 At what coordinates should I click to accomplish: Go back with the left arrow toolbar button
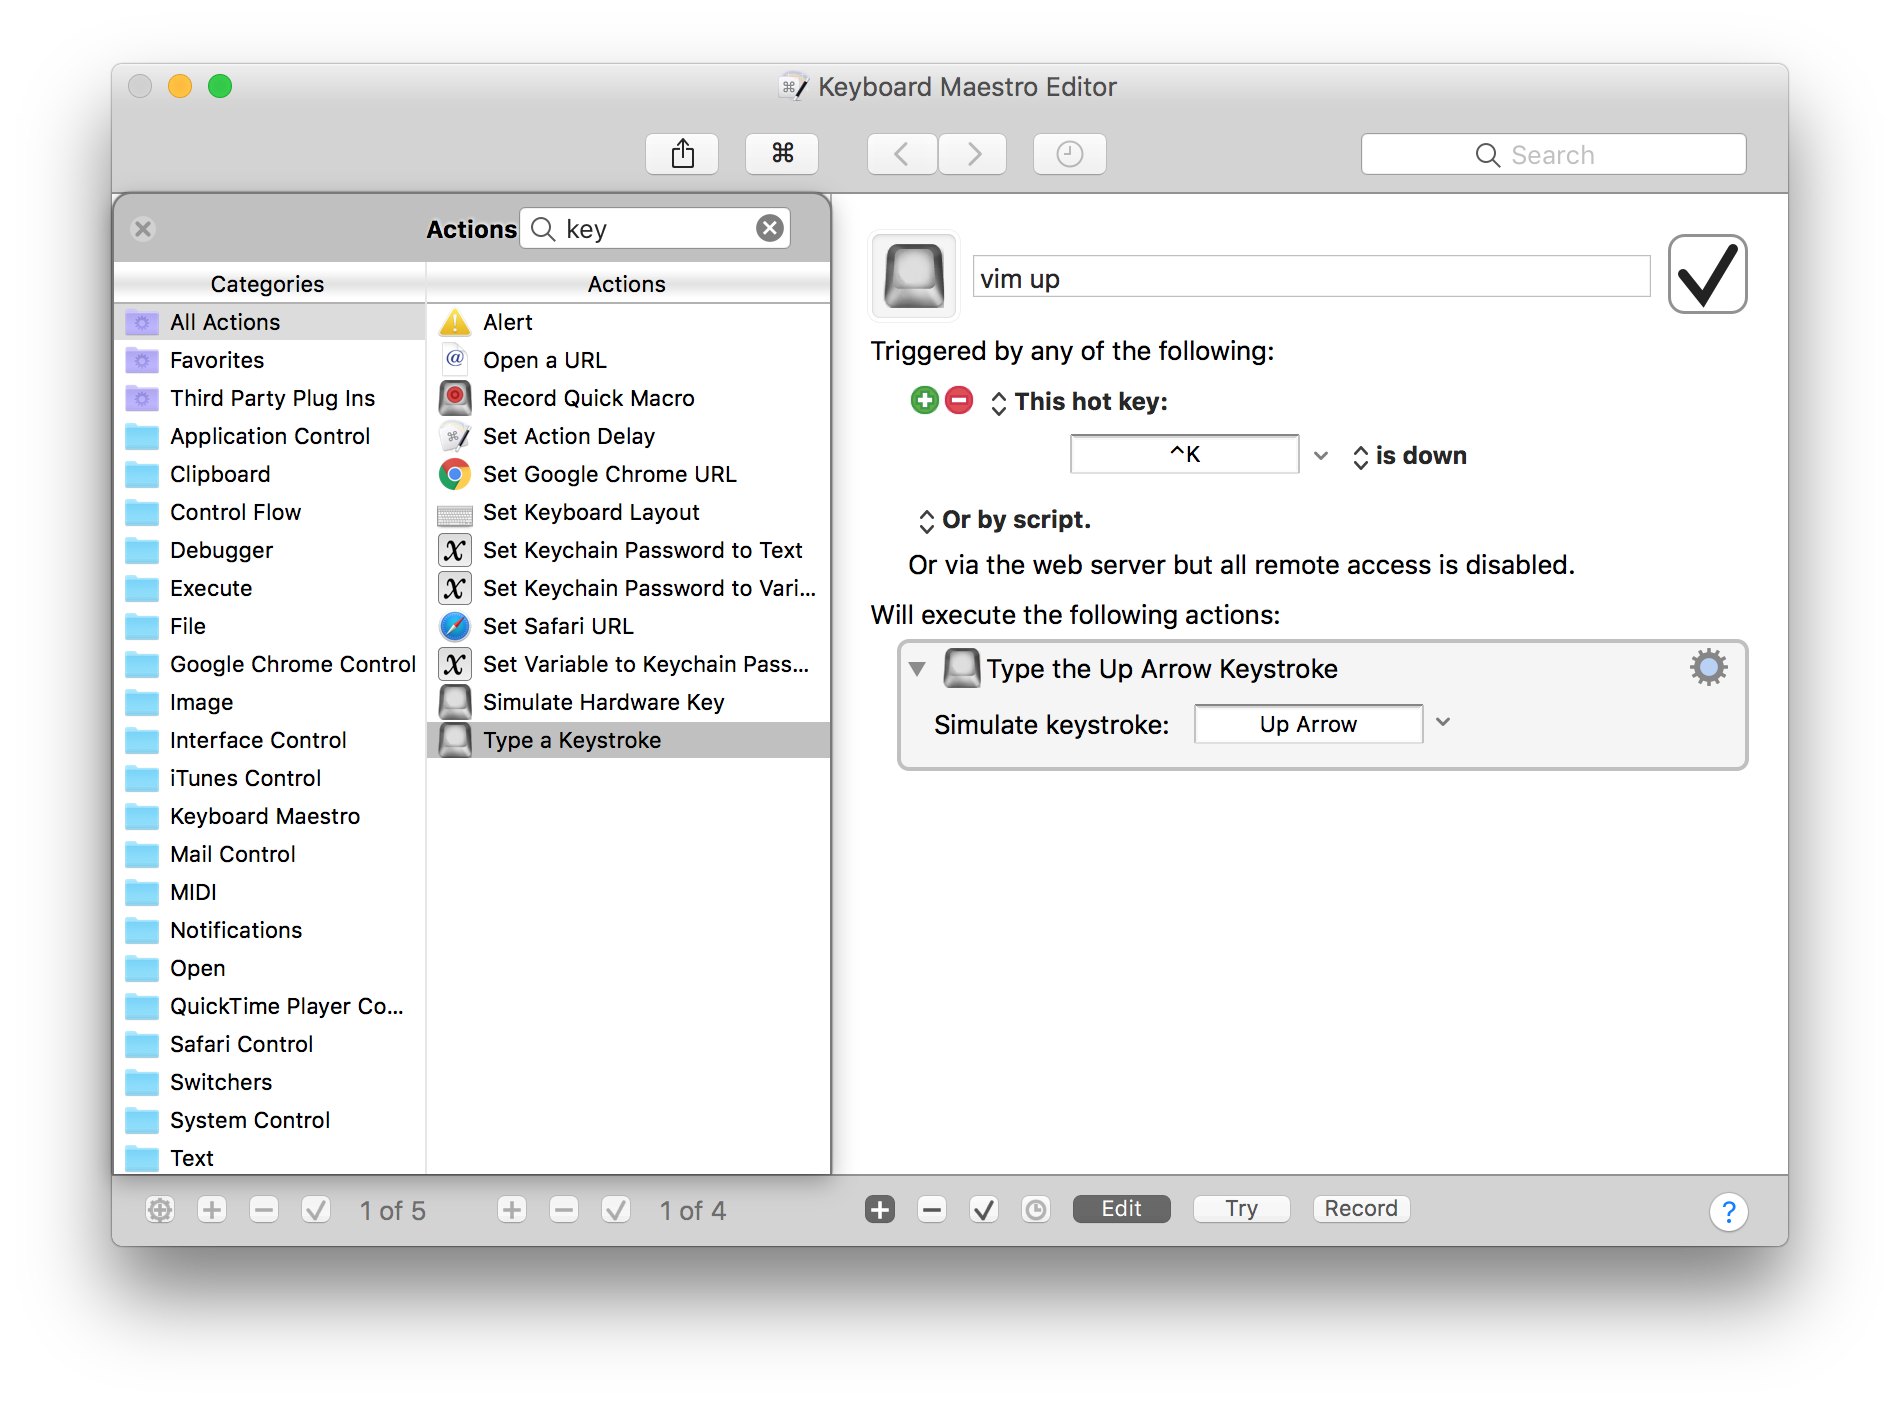tap(902, 154)
